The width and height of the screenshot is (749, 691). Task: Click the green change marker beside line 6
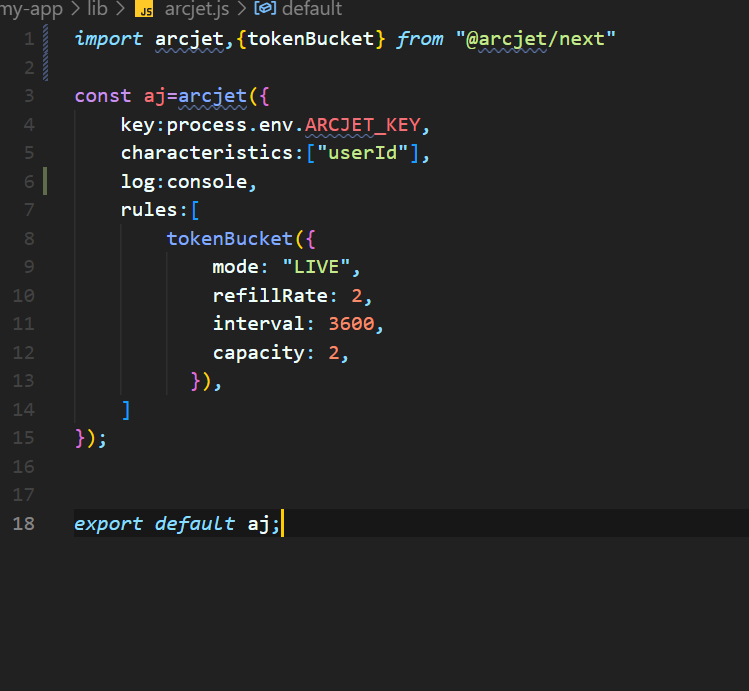click(x=45, y=181)
